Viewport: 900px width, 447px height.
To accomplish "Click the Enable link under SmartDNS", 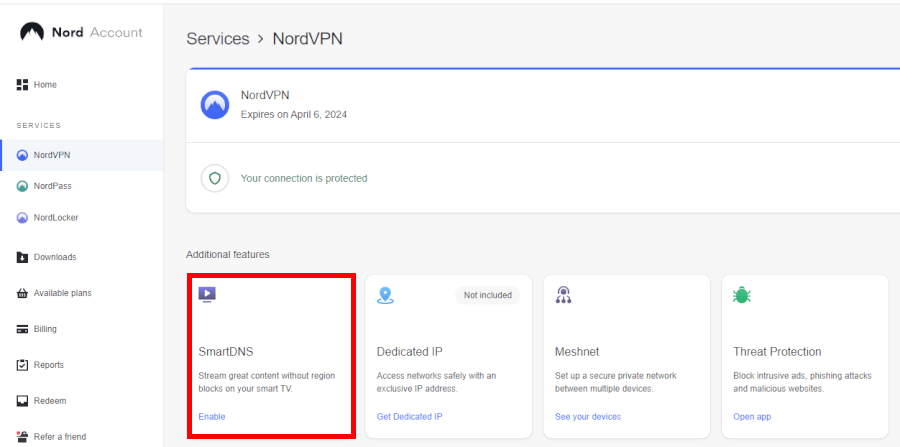I will click(x=212, y=417).
